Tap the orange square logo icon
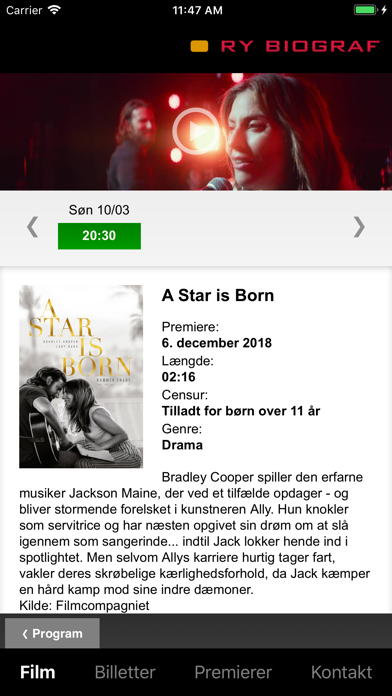 (199, 46)
